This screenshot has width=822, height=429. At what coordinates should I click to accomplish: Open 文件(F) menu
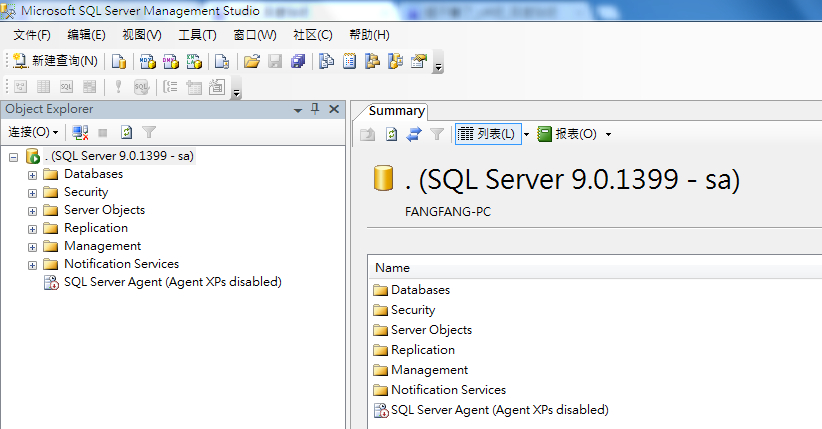tap(32, 35)
